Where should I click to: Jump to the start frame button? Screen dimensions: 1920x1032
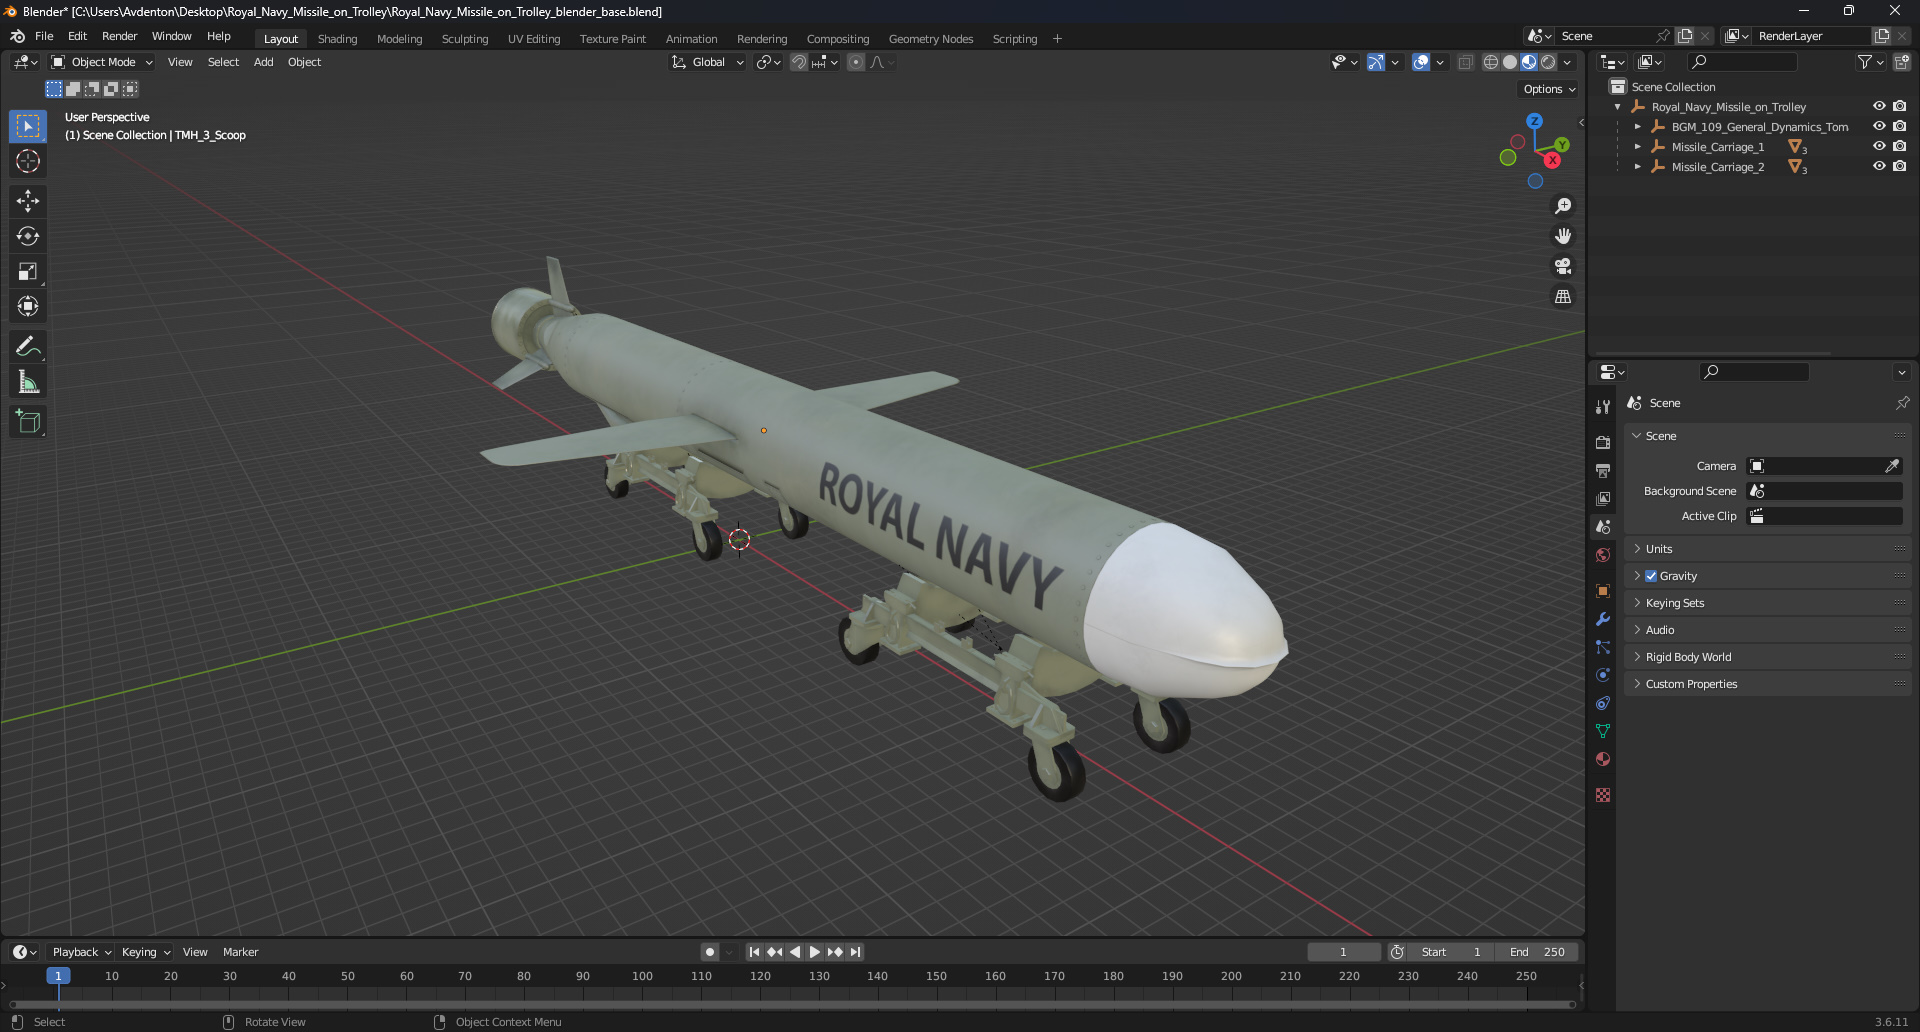(754, 952)
